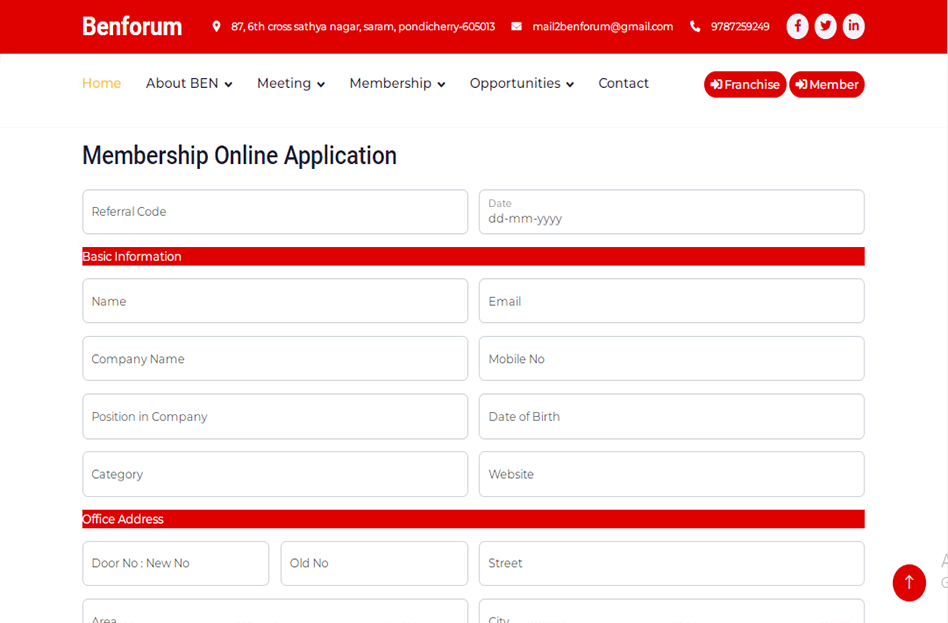
Task: Focus the Position in Company field
Action: (x=275, y=416)
